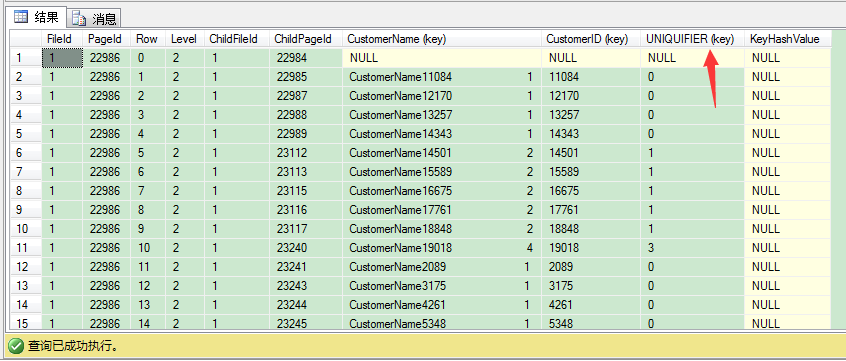
Task: Click the CustomerName4261 cell
Action: 442,304
